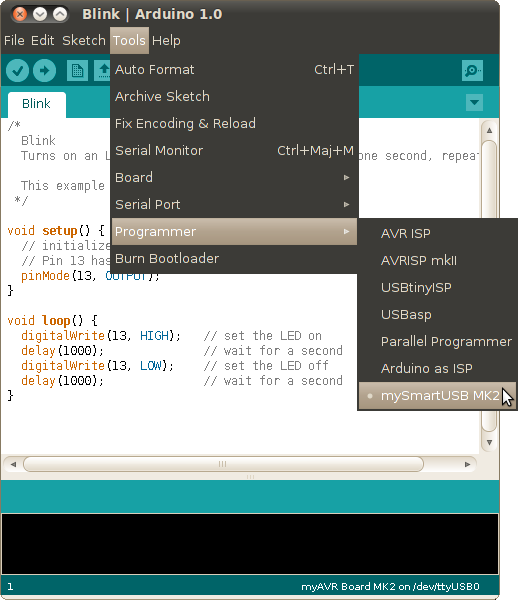Select USBasp programmer
Viewport: 518px width, 600px height.
coord(438,315)
